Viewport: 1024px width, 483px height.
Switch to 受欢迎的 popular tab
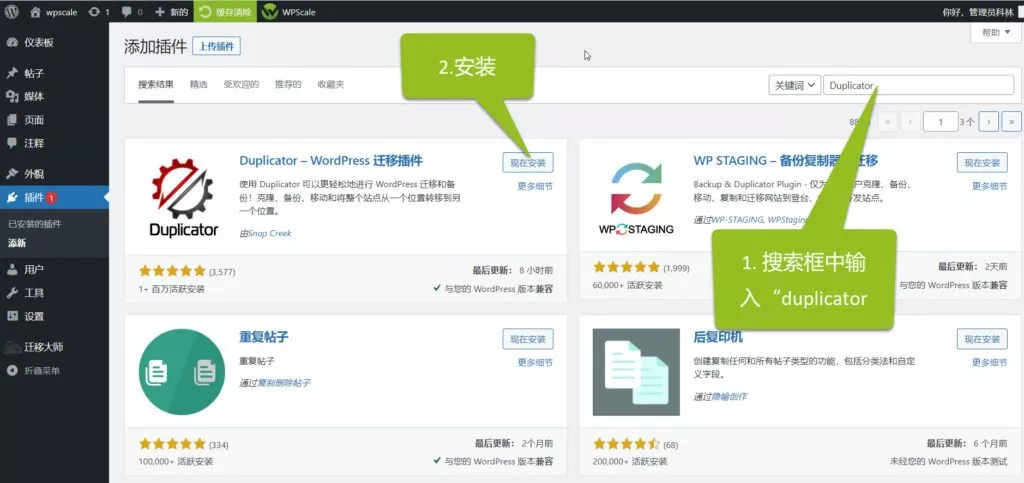coord(241,85)
